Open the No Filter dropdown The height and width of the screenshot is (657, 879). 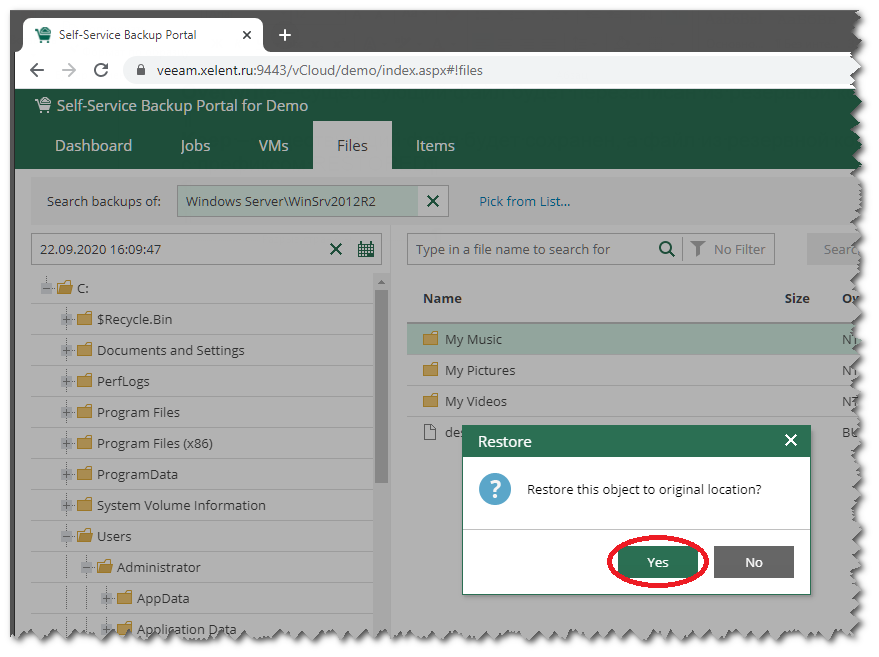[x=729, y=249]
